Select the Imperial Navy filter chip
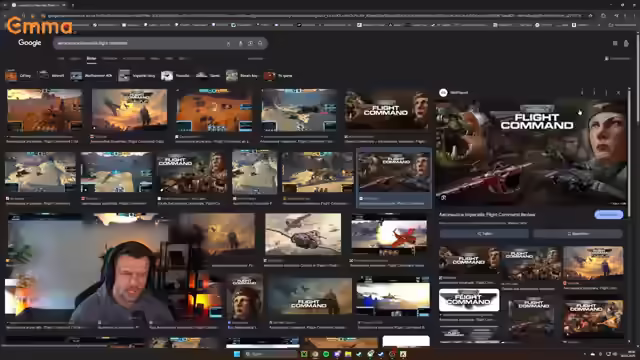This screenshot has width=640, height=360. point(137,76)
